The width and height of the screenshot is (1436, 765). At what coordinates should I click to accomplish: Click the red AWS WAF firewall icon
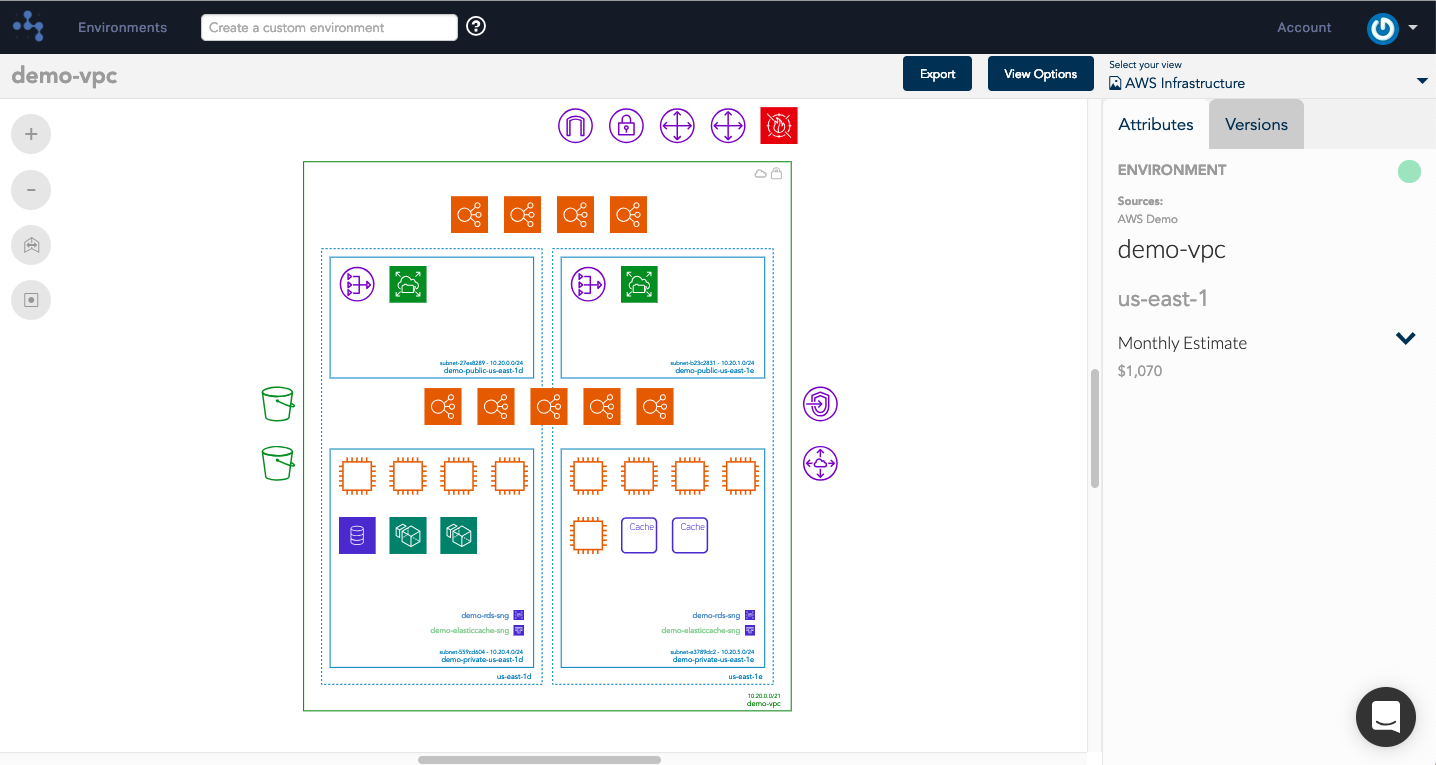click(779, 125)
